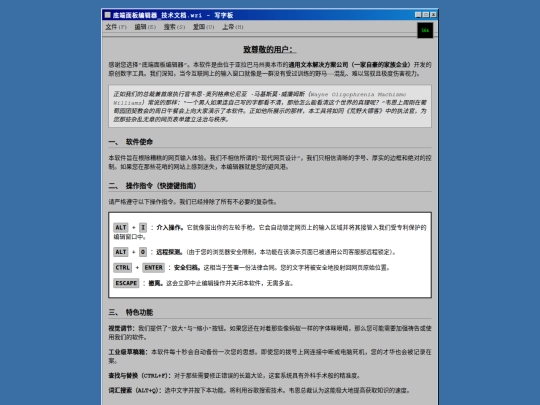Click the bold text 介入操作
Screen dimensions: 540x405
(170, 227)
